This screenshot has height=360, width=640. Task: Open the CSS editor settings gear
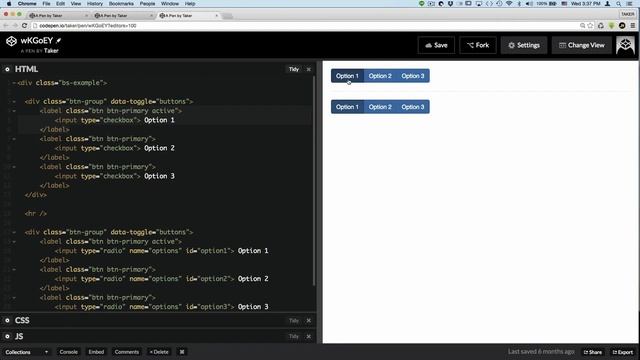point(7,320)
